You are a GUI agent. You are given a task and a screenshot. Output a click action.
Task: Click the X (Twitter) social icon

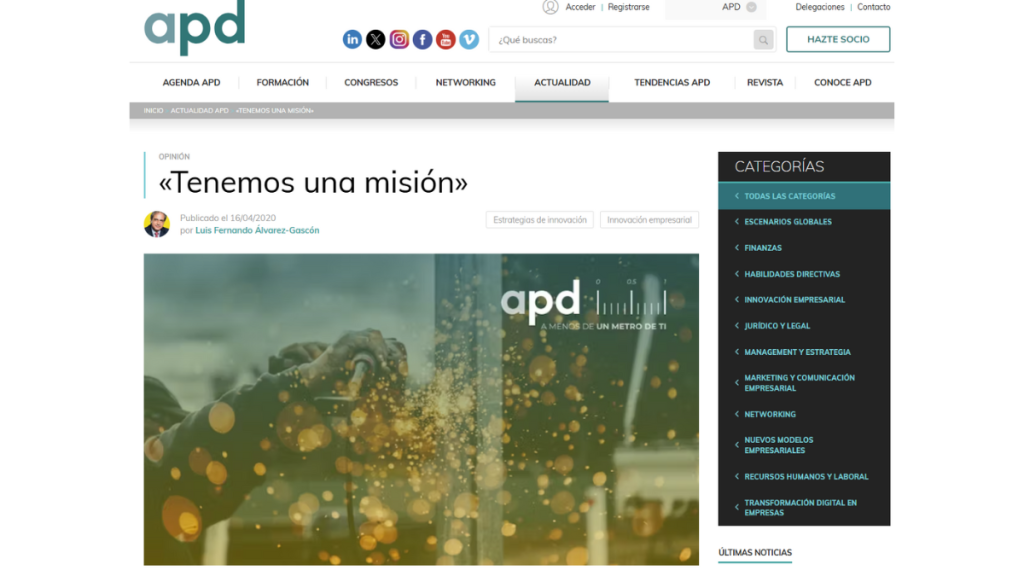375,39
